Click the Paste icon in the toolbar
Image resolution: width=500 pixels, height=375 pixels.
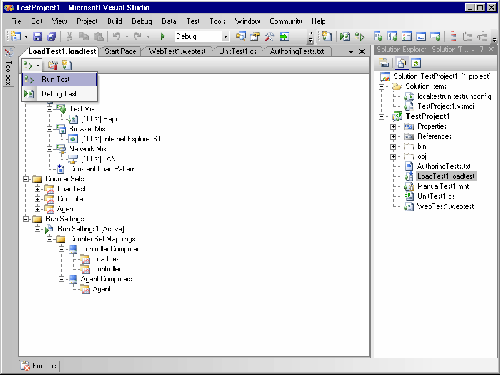click(x=99, y=36)
